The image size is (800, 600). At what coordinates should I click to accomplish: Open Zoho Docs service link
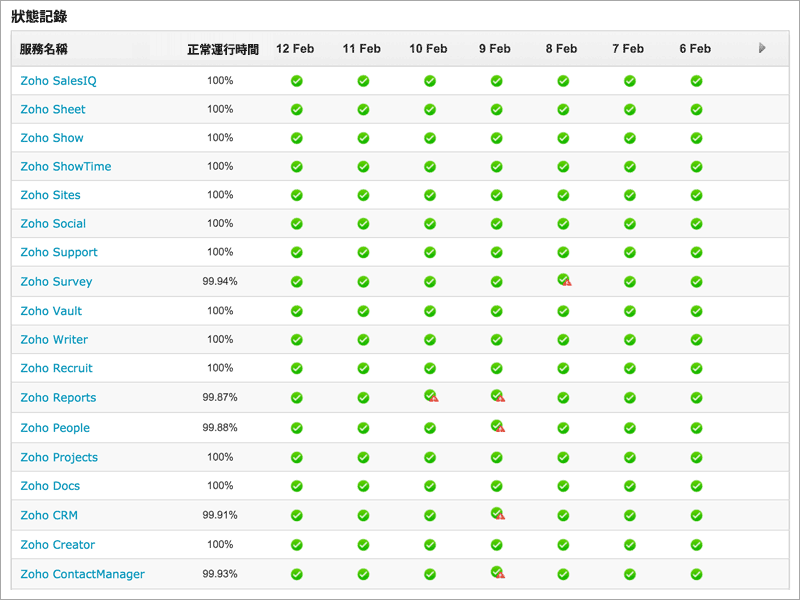[x=50, y=486]
